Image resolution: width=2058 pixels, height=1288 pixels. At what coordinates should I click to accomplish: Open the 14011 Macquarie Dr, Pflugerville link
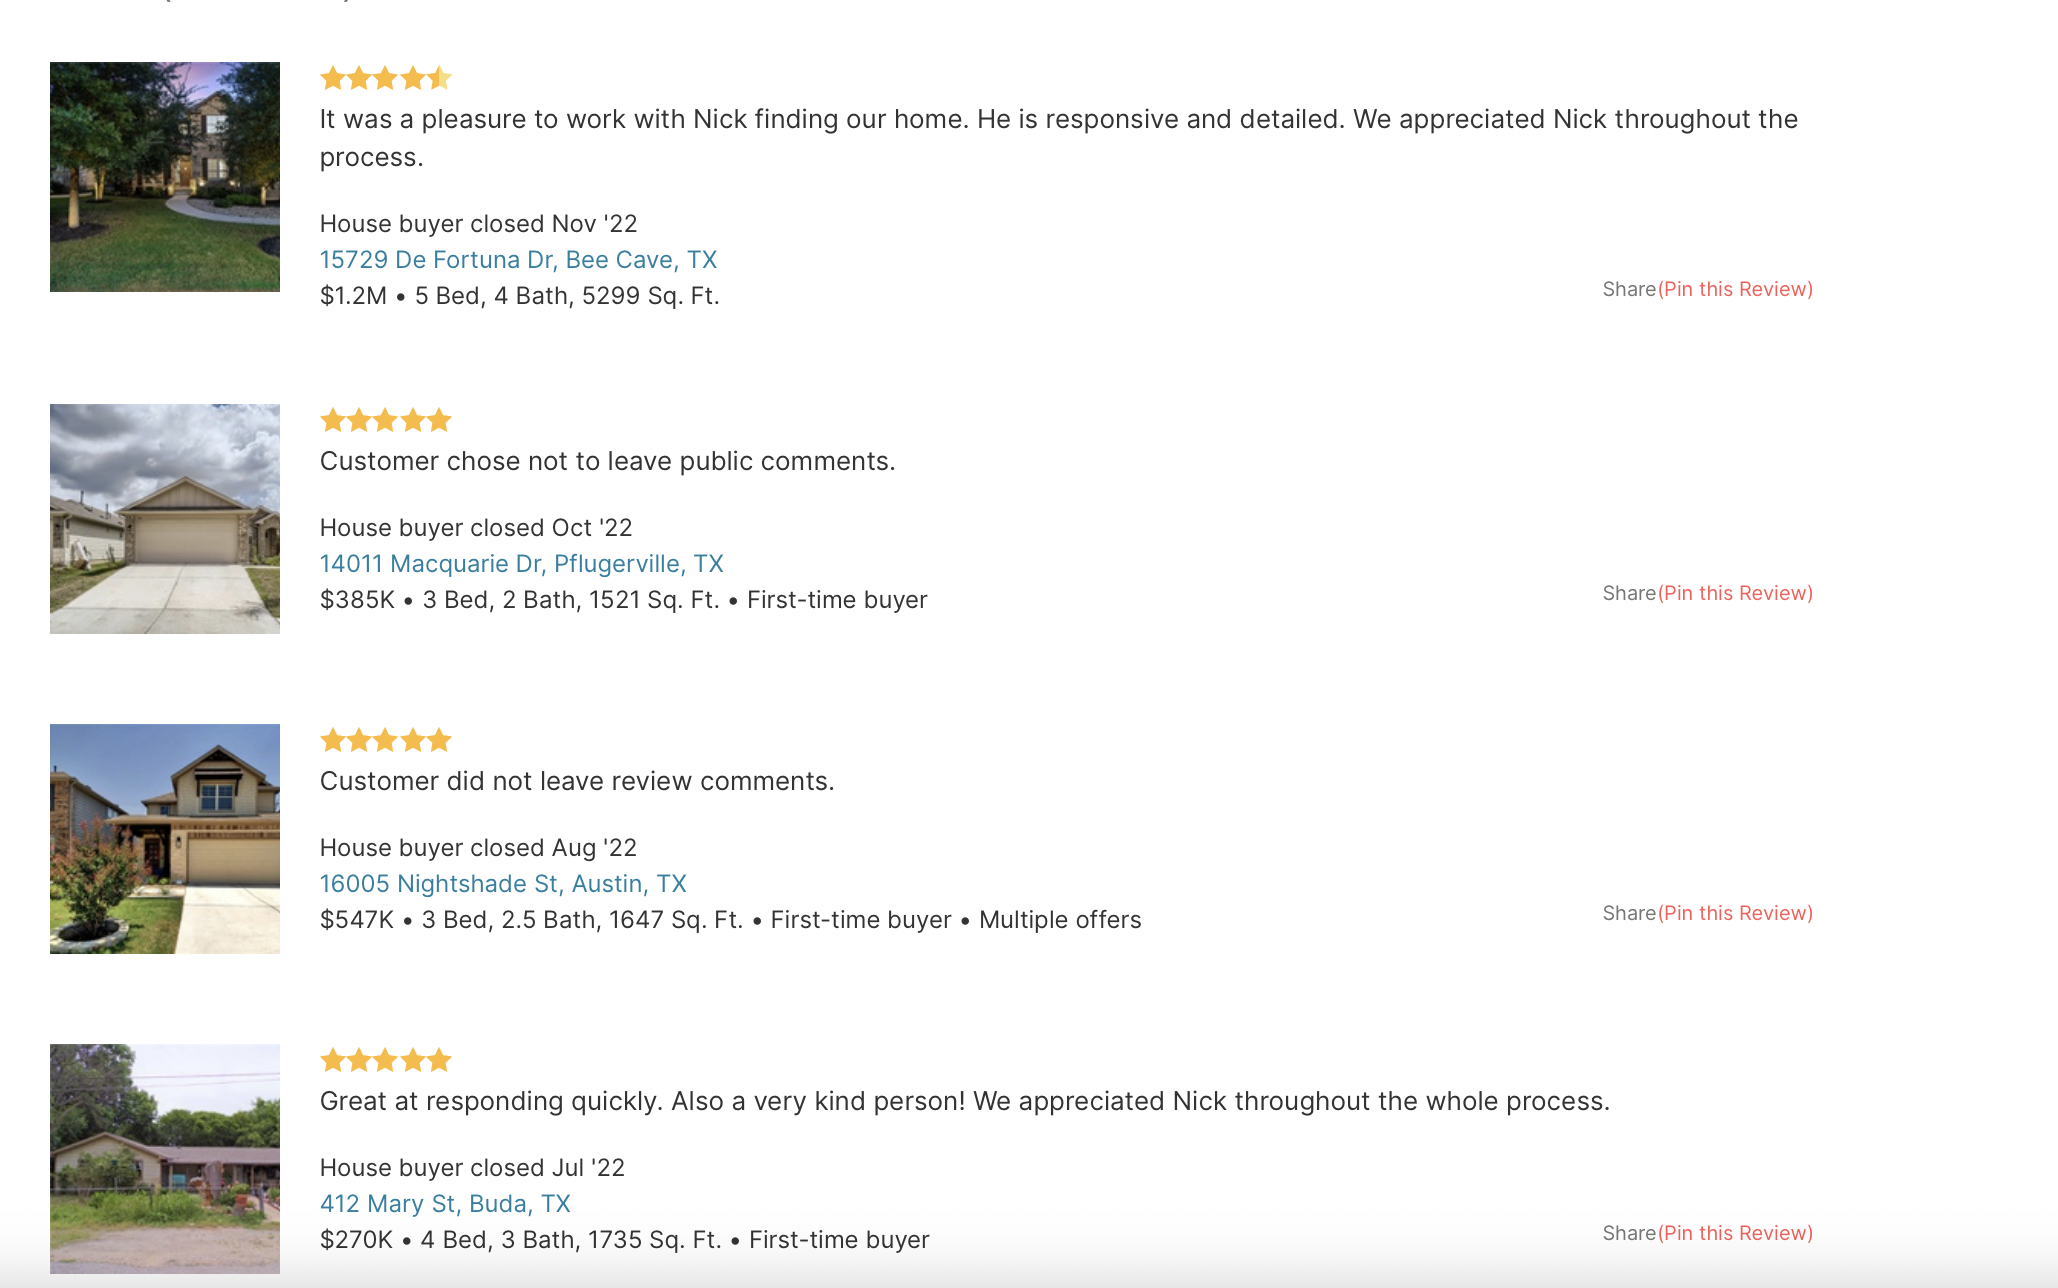521,564
